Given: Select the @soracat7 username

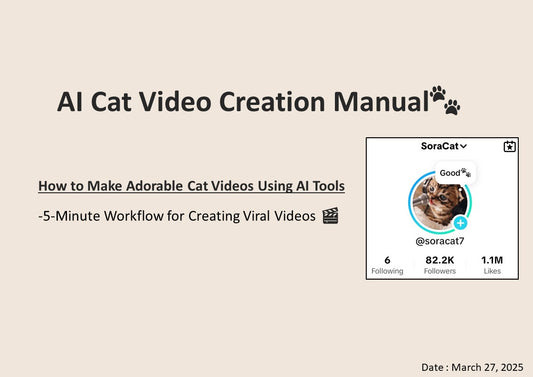Looking at the screenshot, I should tap(440, 241).
